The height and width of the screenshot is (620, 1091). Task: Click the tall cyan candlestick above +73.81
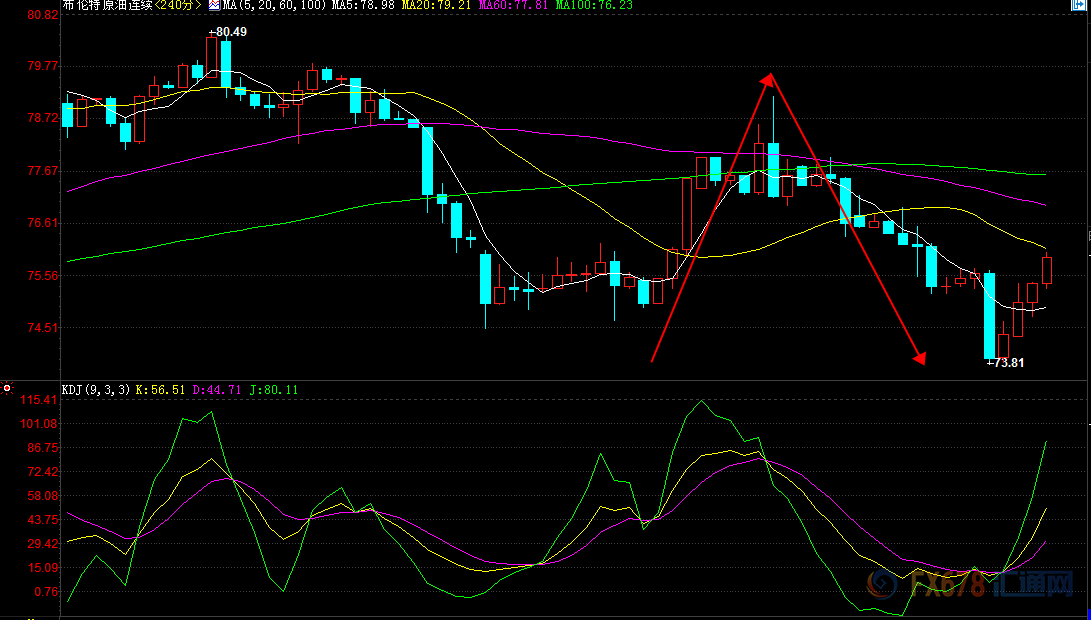pyautogui.click(x=989, y=315)
